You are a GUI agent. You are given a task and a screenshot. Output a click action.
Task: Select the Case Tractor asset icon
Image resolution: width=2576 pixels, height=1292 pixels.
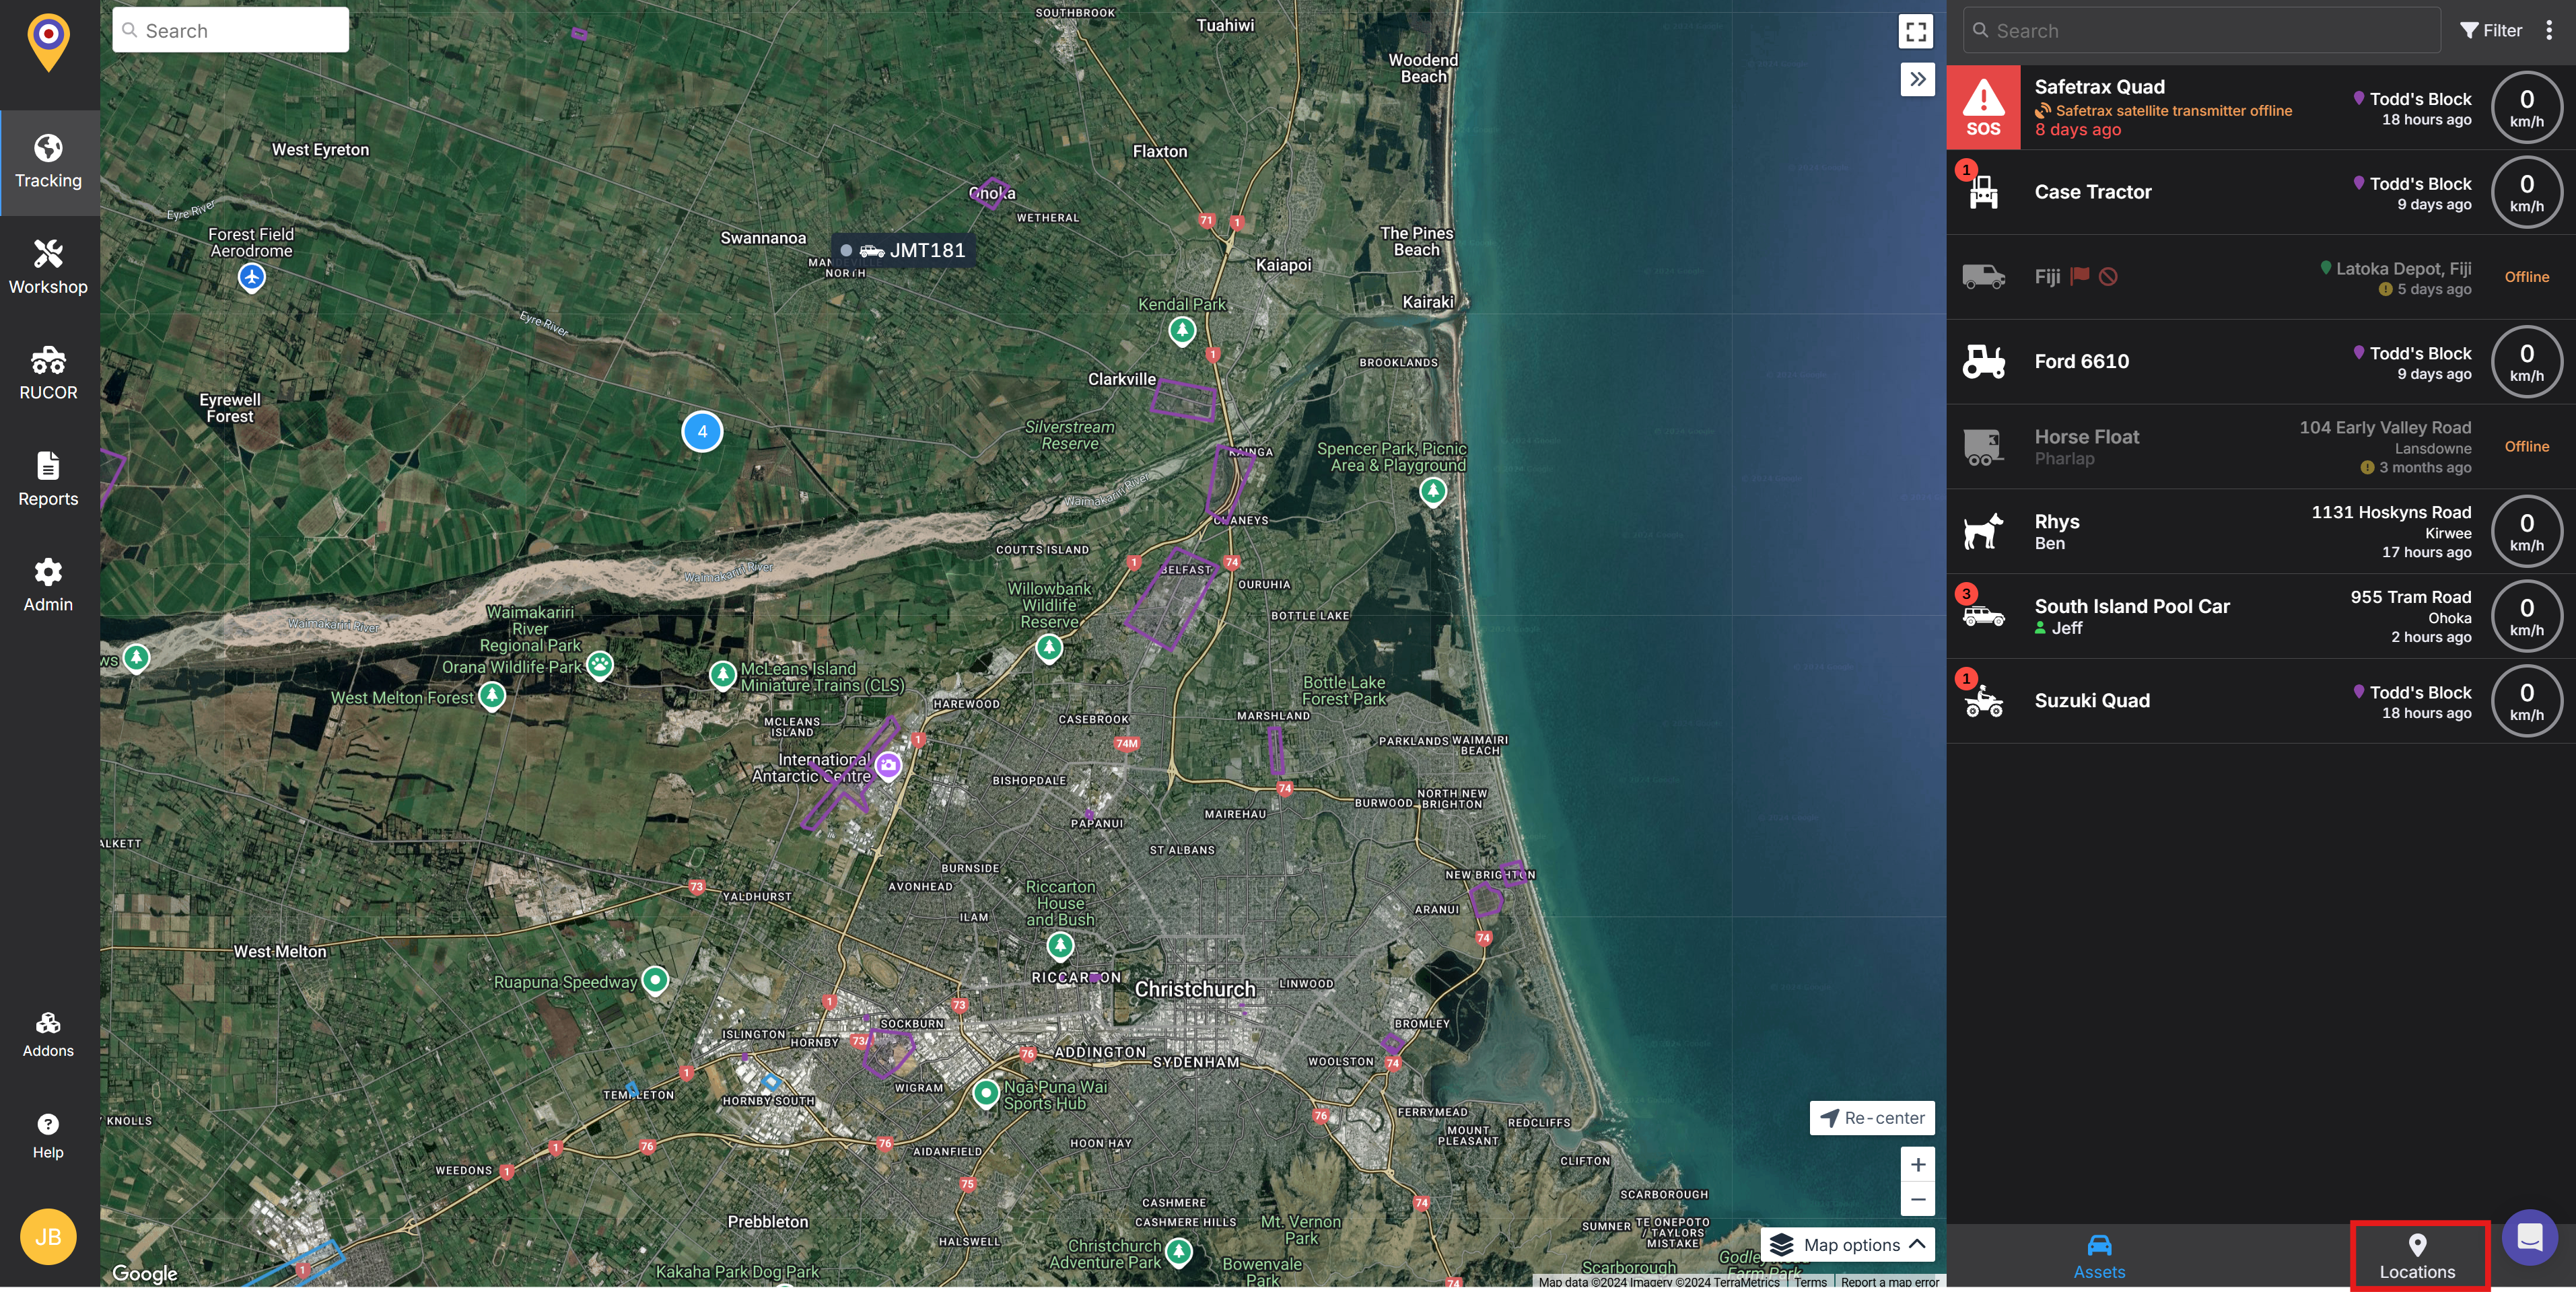[x=1983, y=192]
